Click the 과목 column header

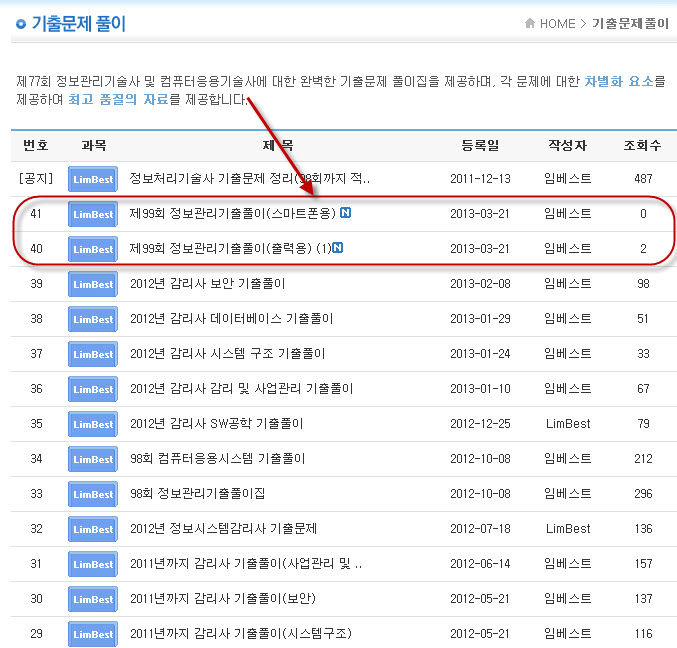click(x=94, y=145)
